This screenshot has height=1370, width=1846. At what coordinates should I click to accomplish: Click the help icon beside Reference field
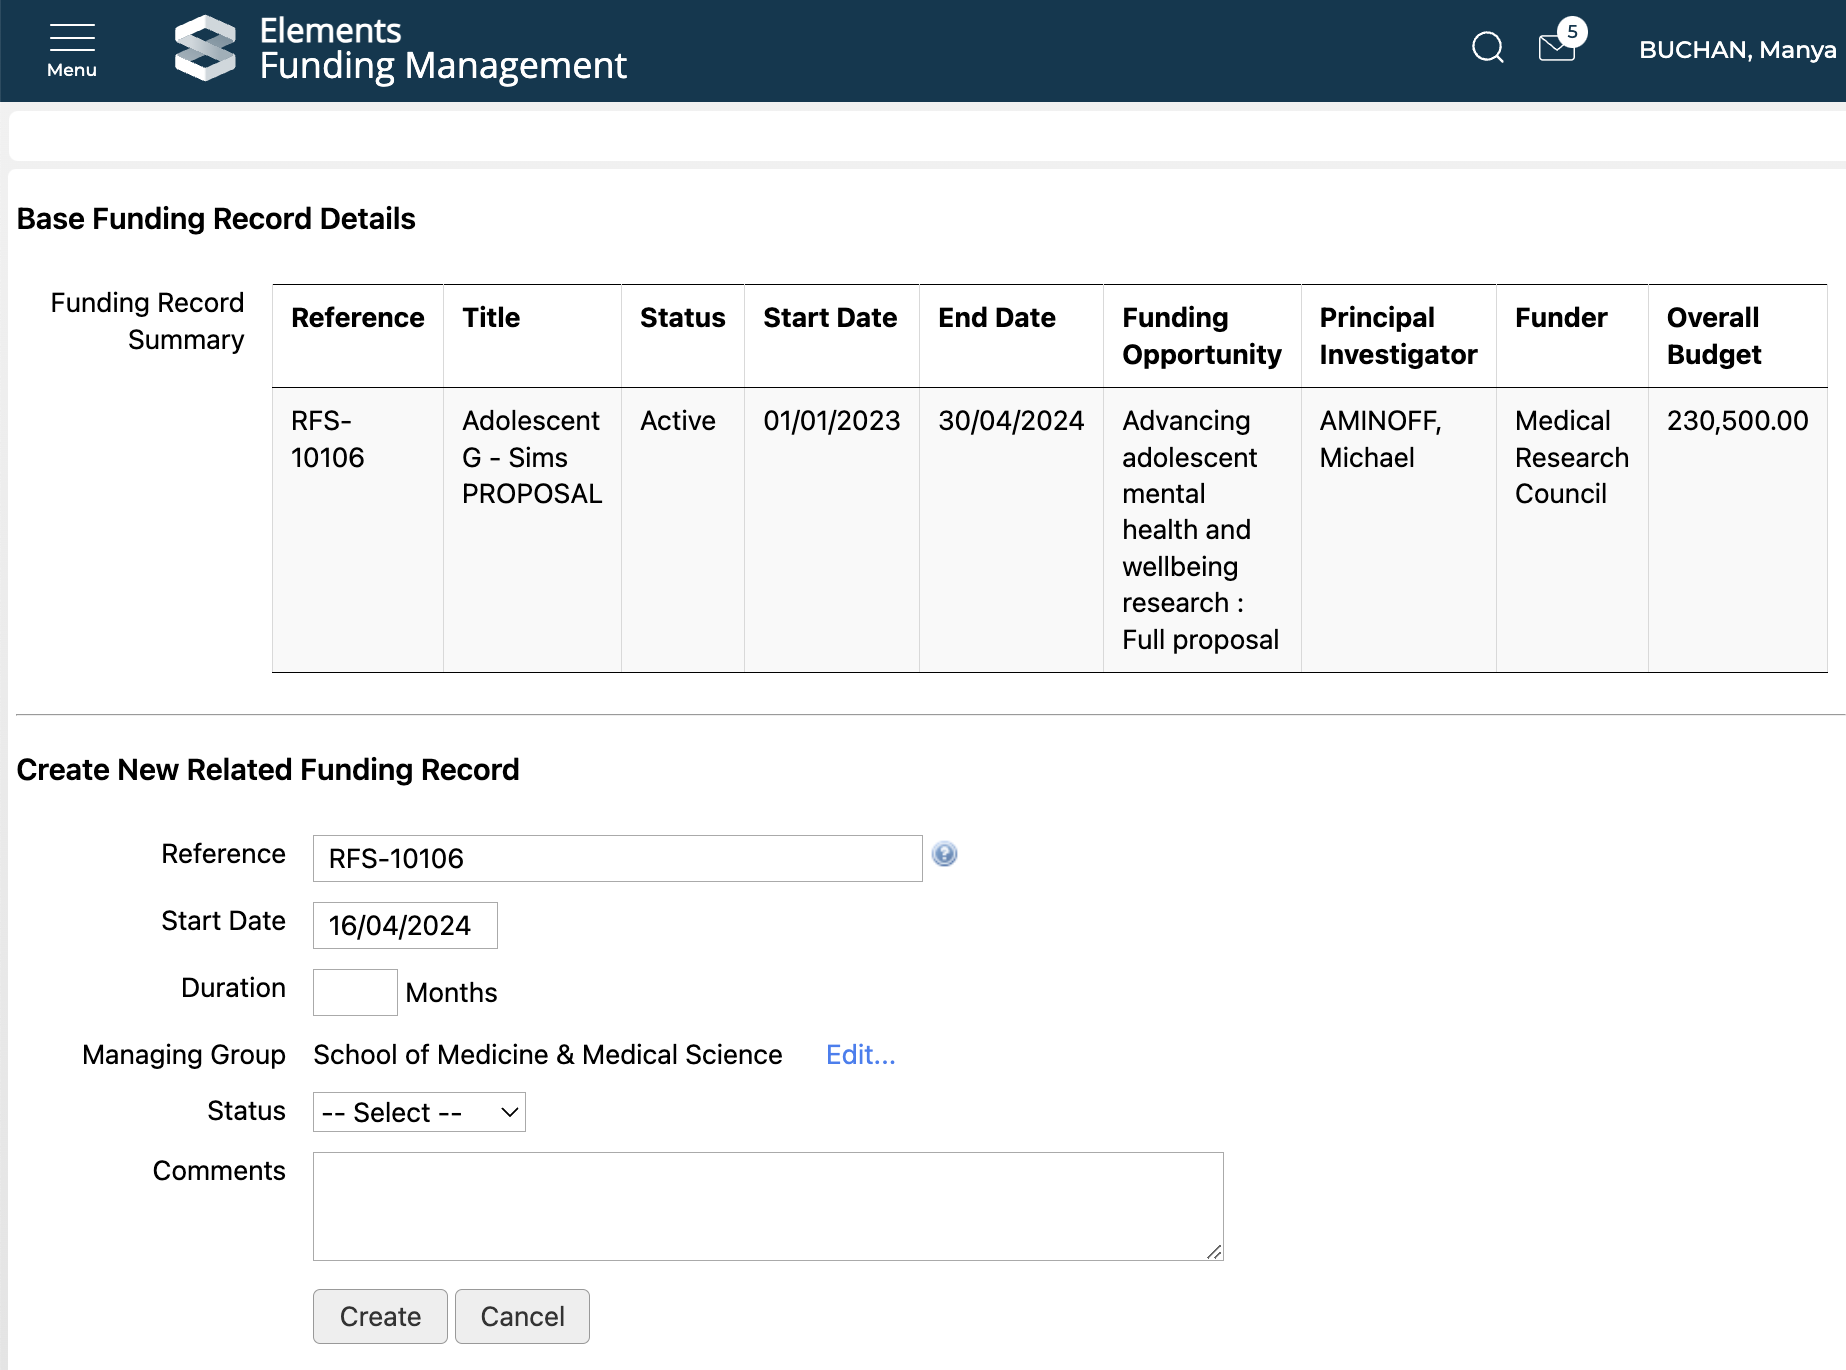(944, 854)
